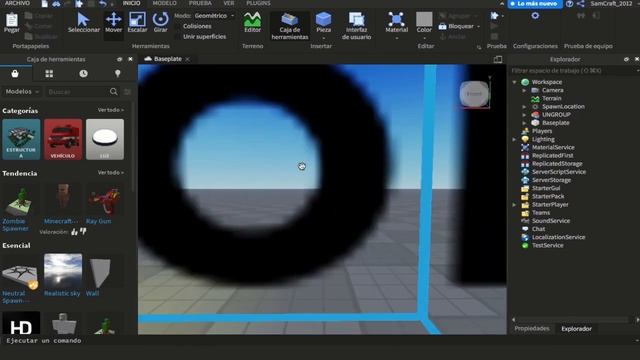Open the toolbox marketplace bag tab
The height and width of the screenshot is (360, 640).
coord(15,73)
